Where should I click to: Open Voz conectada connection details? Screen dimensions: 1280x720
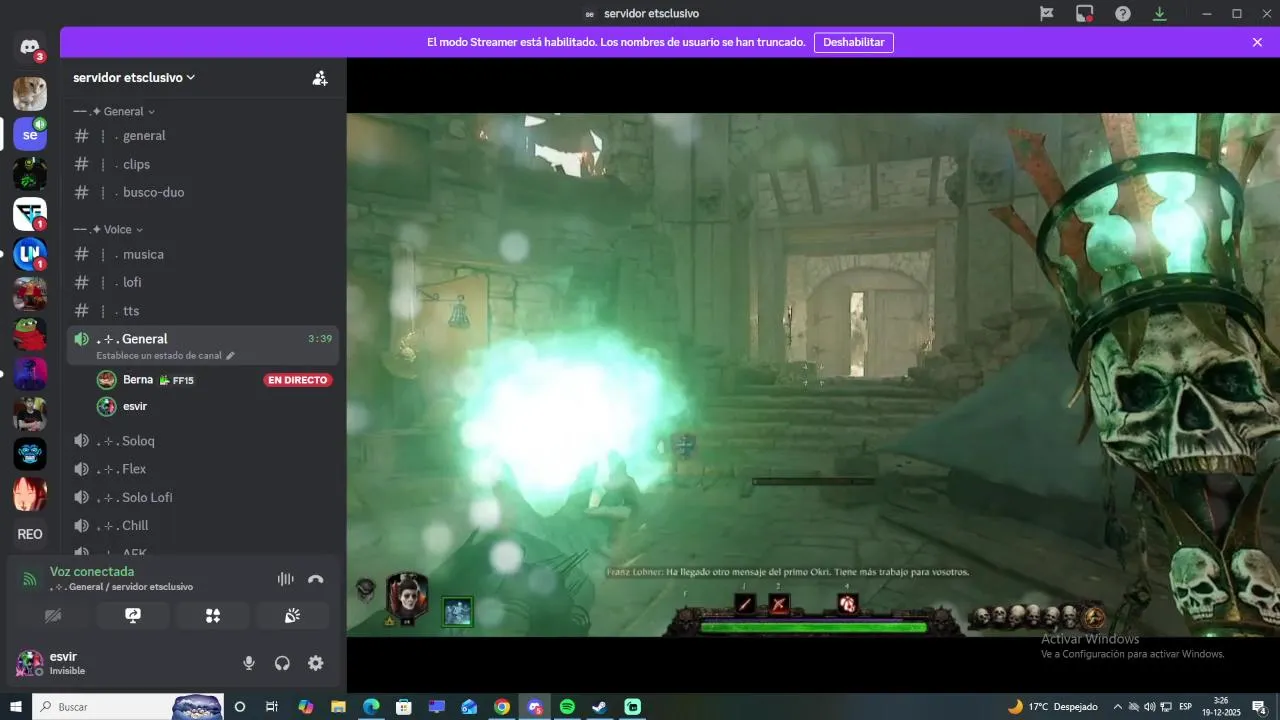coord(92,572)
